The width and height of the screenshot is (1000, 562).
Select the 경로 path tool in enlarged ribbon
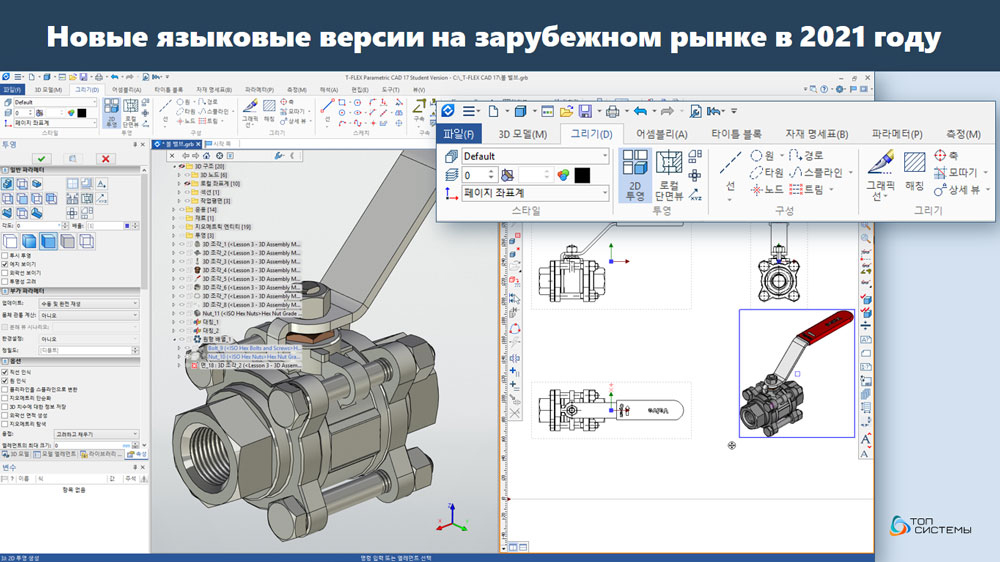806,155
